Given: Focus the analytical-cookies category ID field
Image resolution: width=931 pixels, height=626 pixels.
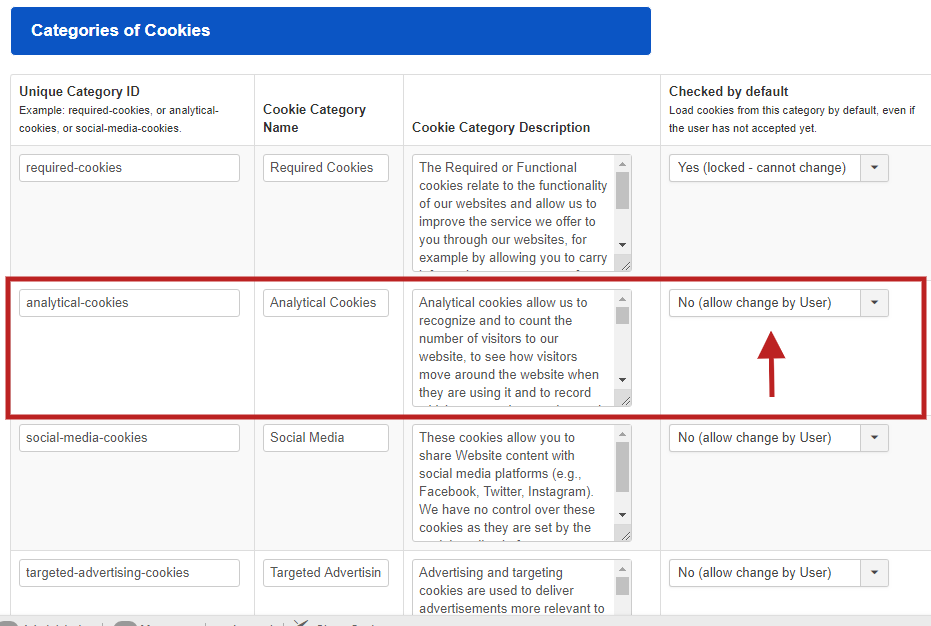Looking at the screenshot, I should [x=129, y=303].
